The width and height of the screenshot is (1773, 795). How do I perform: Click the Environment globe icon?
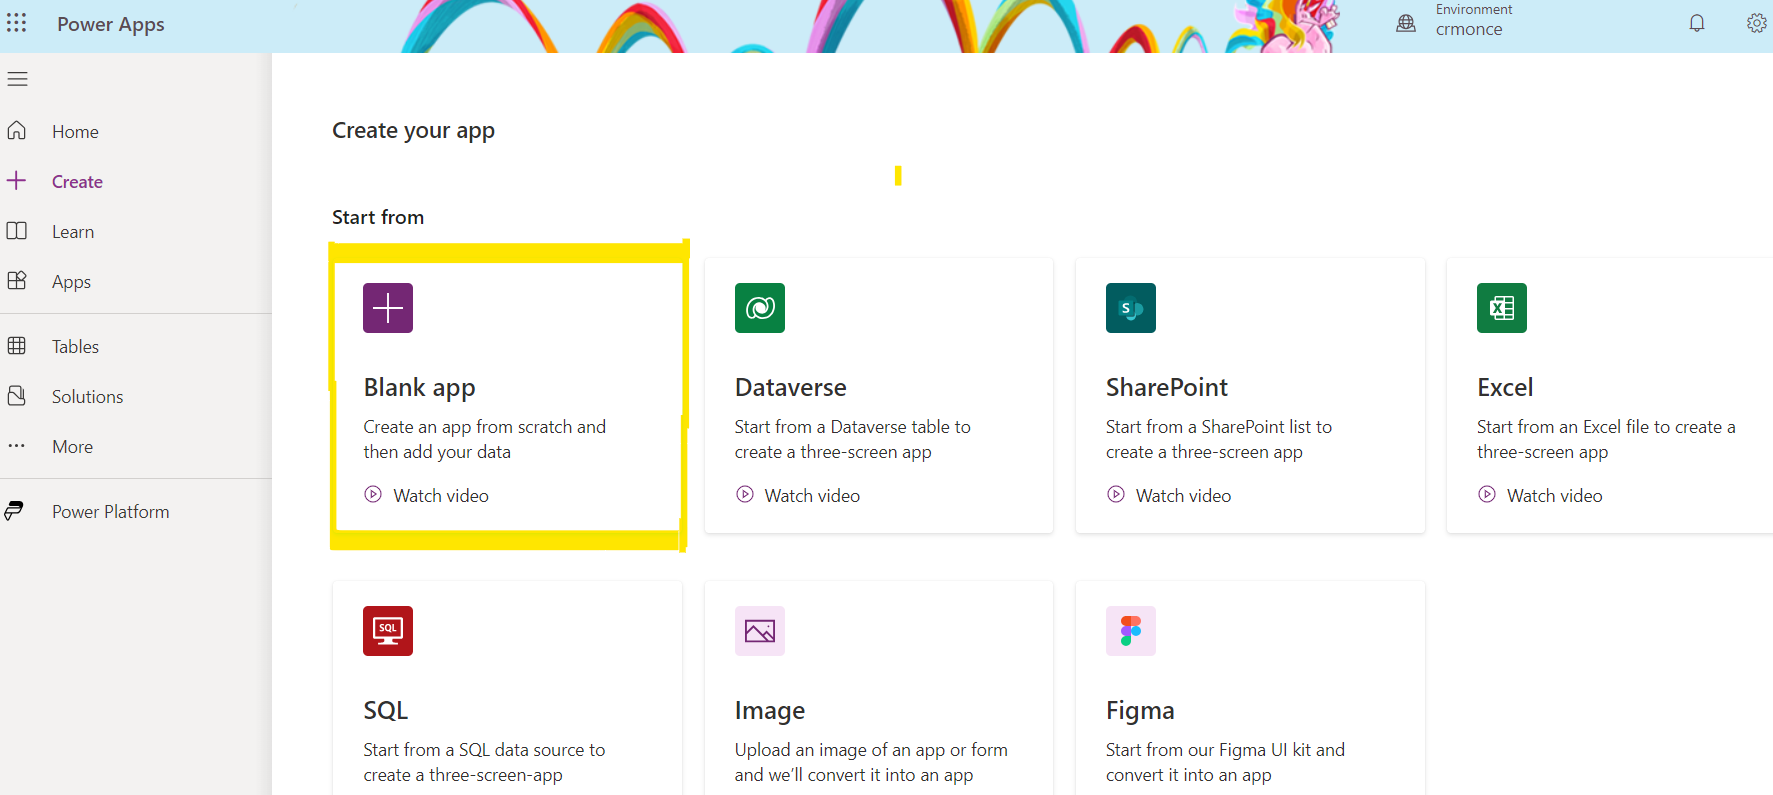pyautogui.click(x=1406, y=23)
